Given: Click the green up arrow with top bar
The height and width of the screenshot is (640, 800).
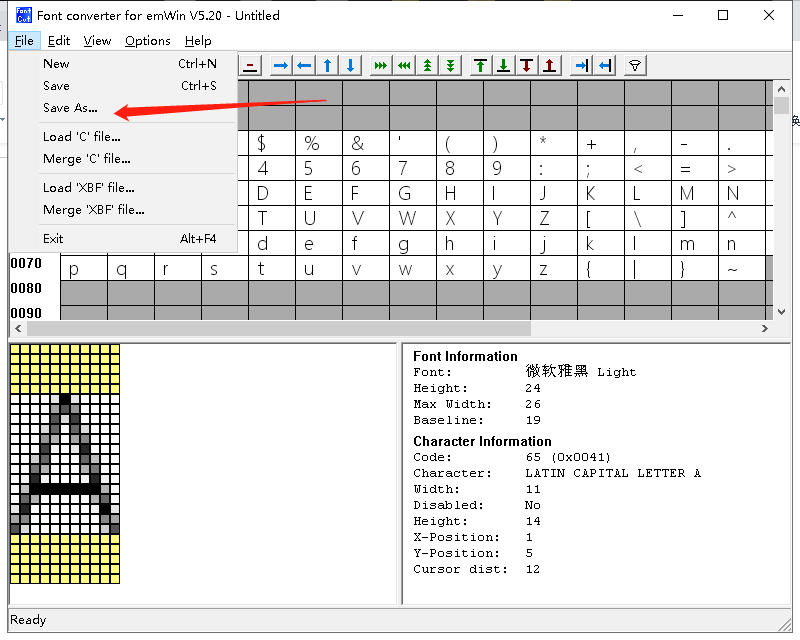Looking at the screenshot, I should point(481,66).
